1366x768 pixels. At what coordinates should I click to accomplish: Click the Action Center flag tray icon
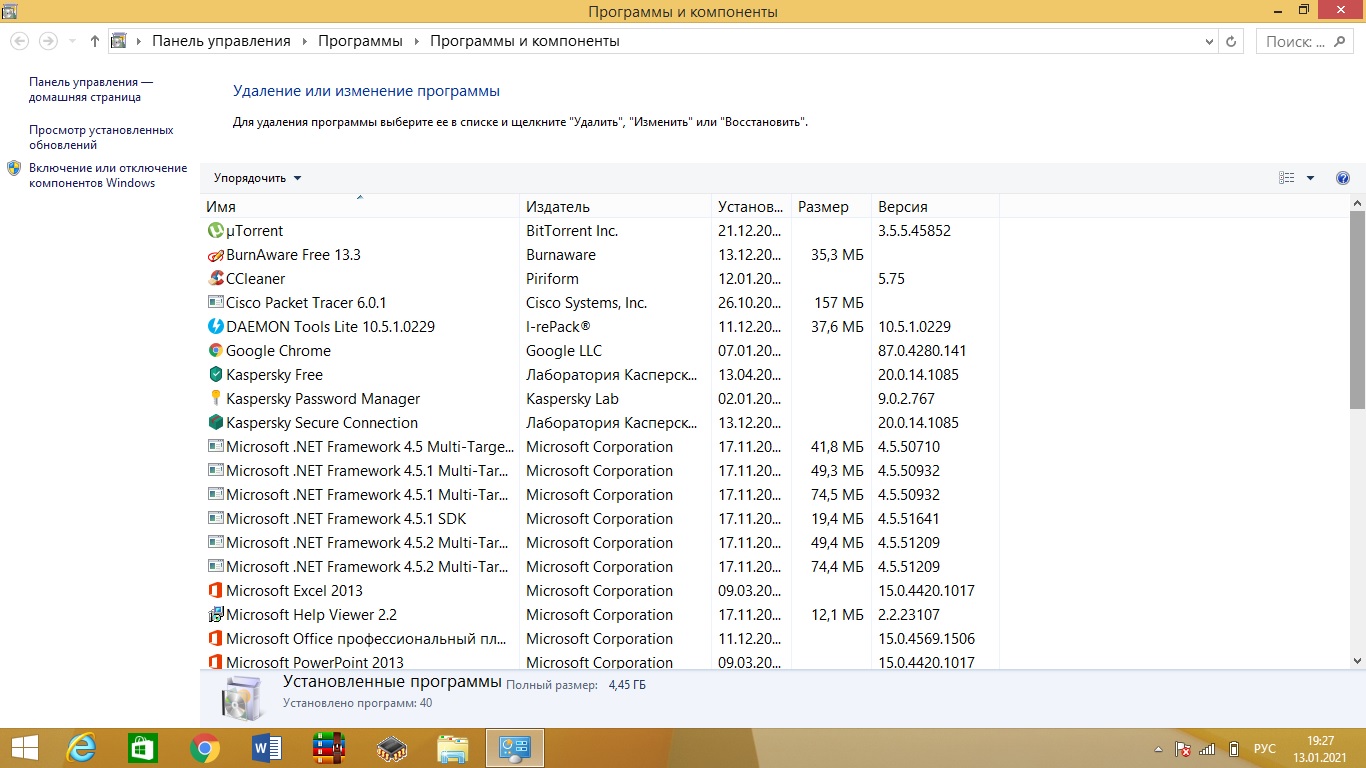[x=1182, y=748]
